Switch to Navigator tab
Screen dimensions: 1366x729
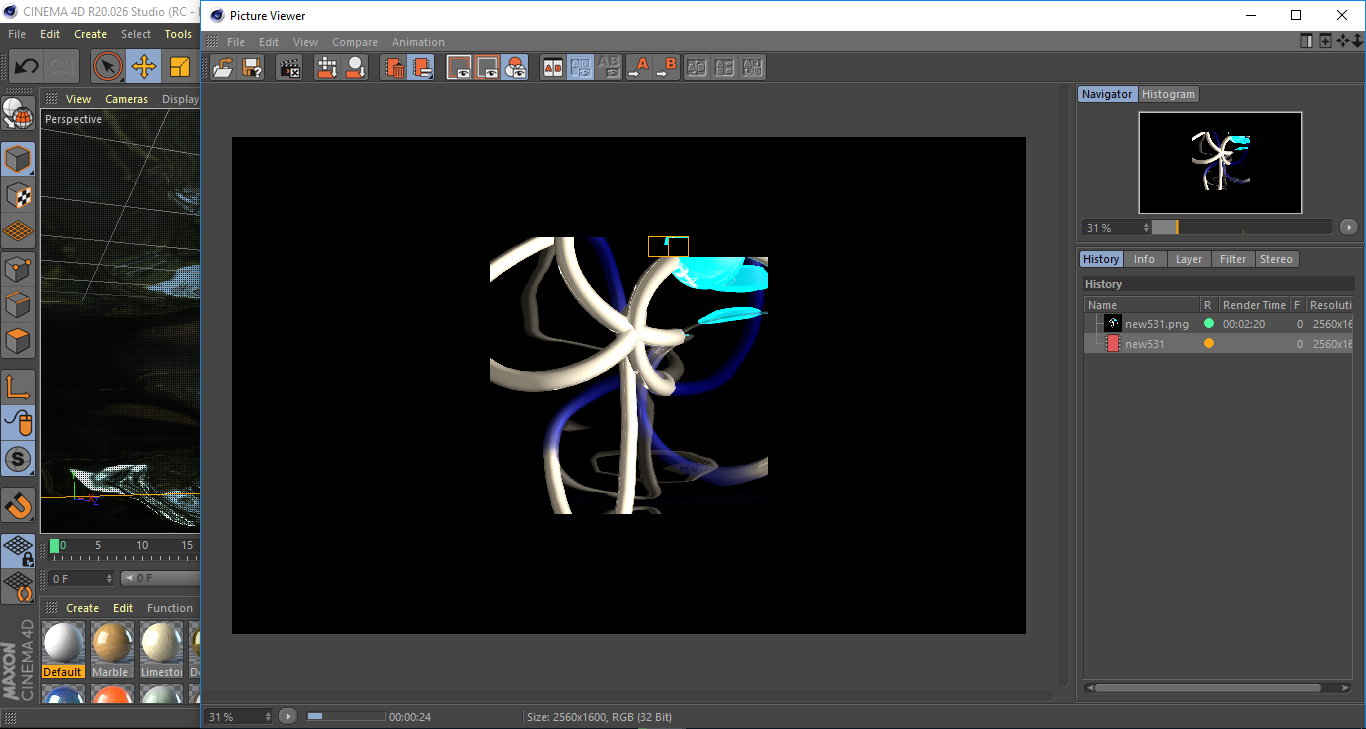1107,94
